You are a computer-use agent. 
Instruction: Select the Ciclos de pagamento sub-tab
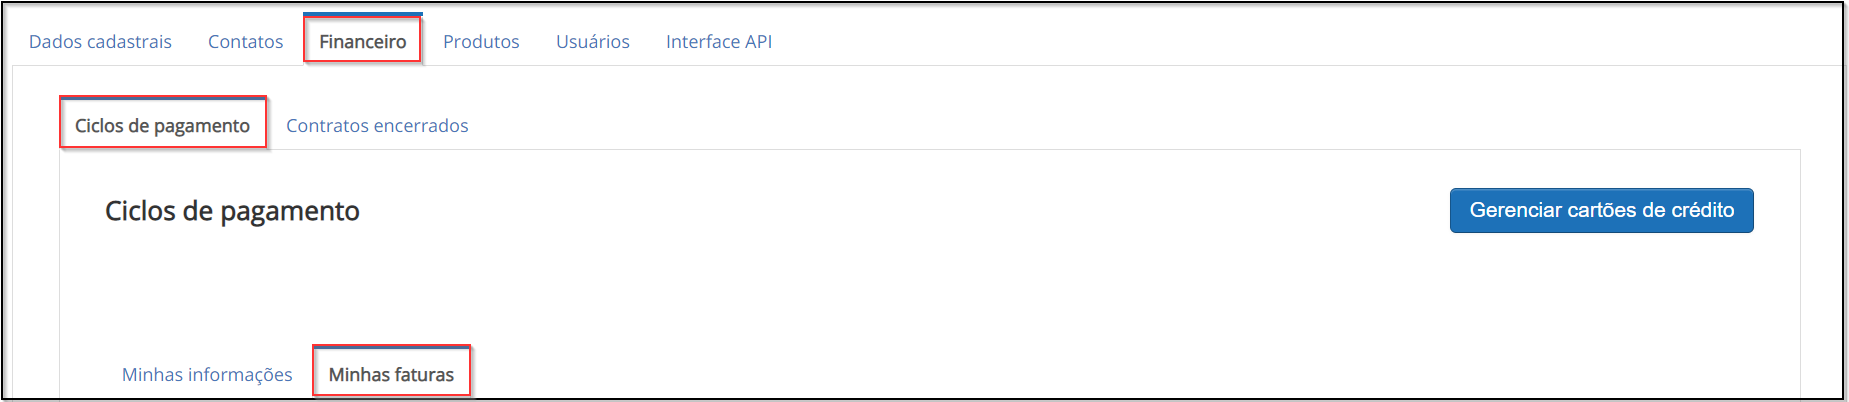163,125
